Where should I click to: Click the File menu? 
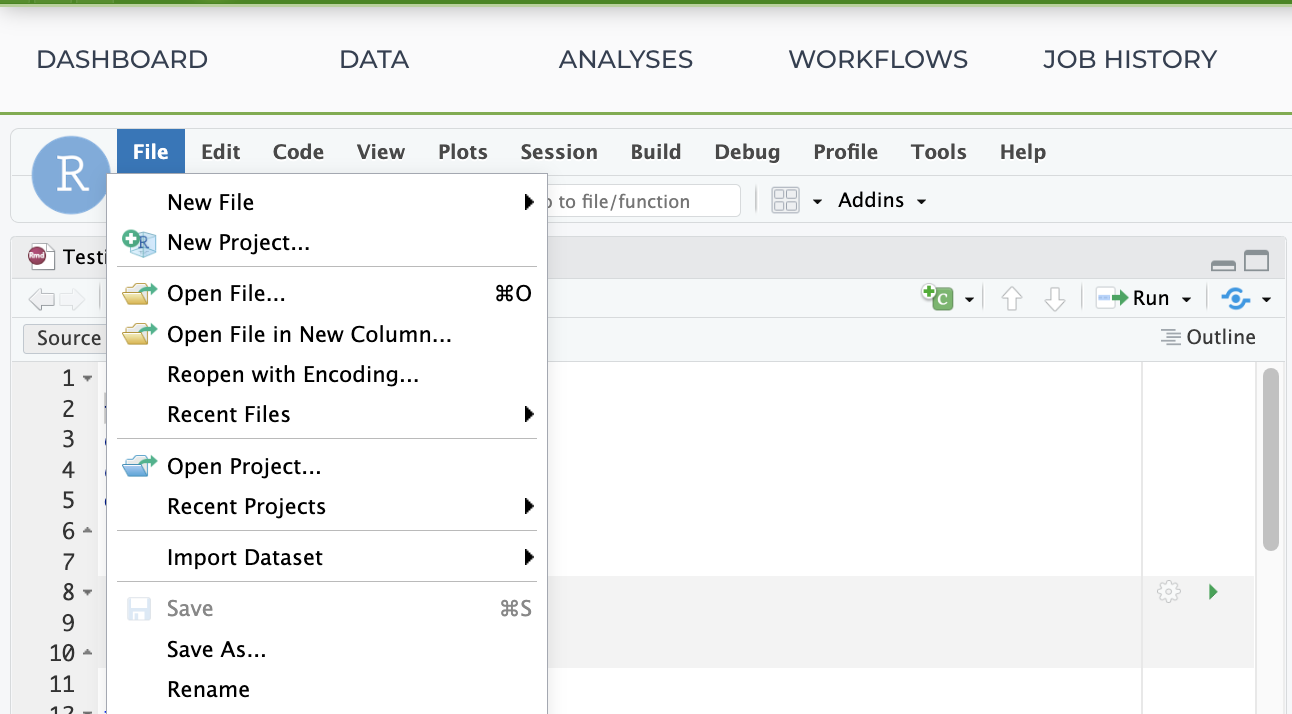pos(150,152)
